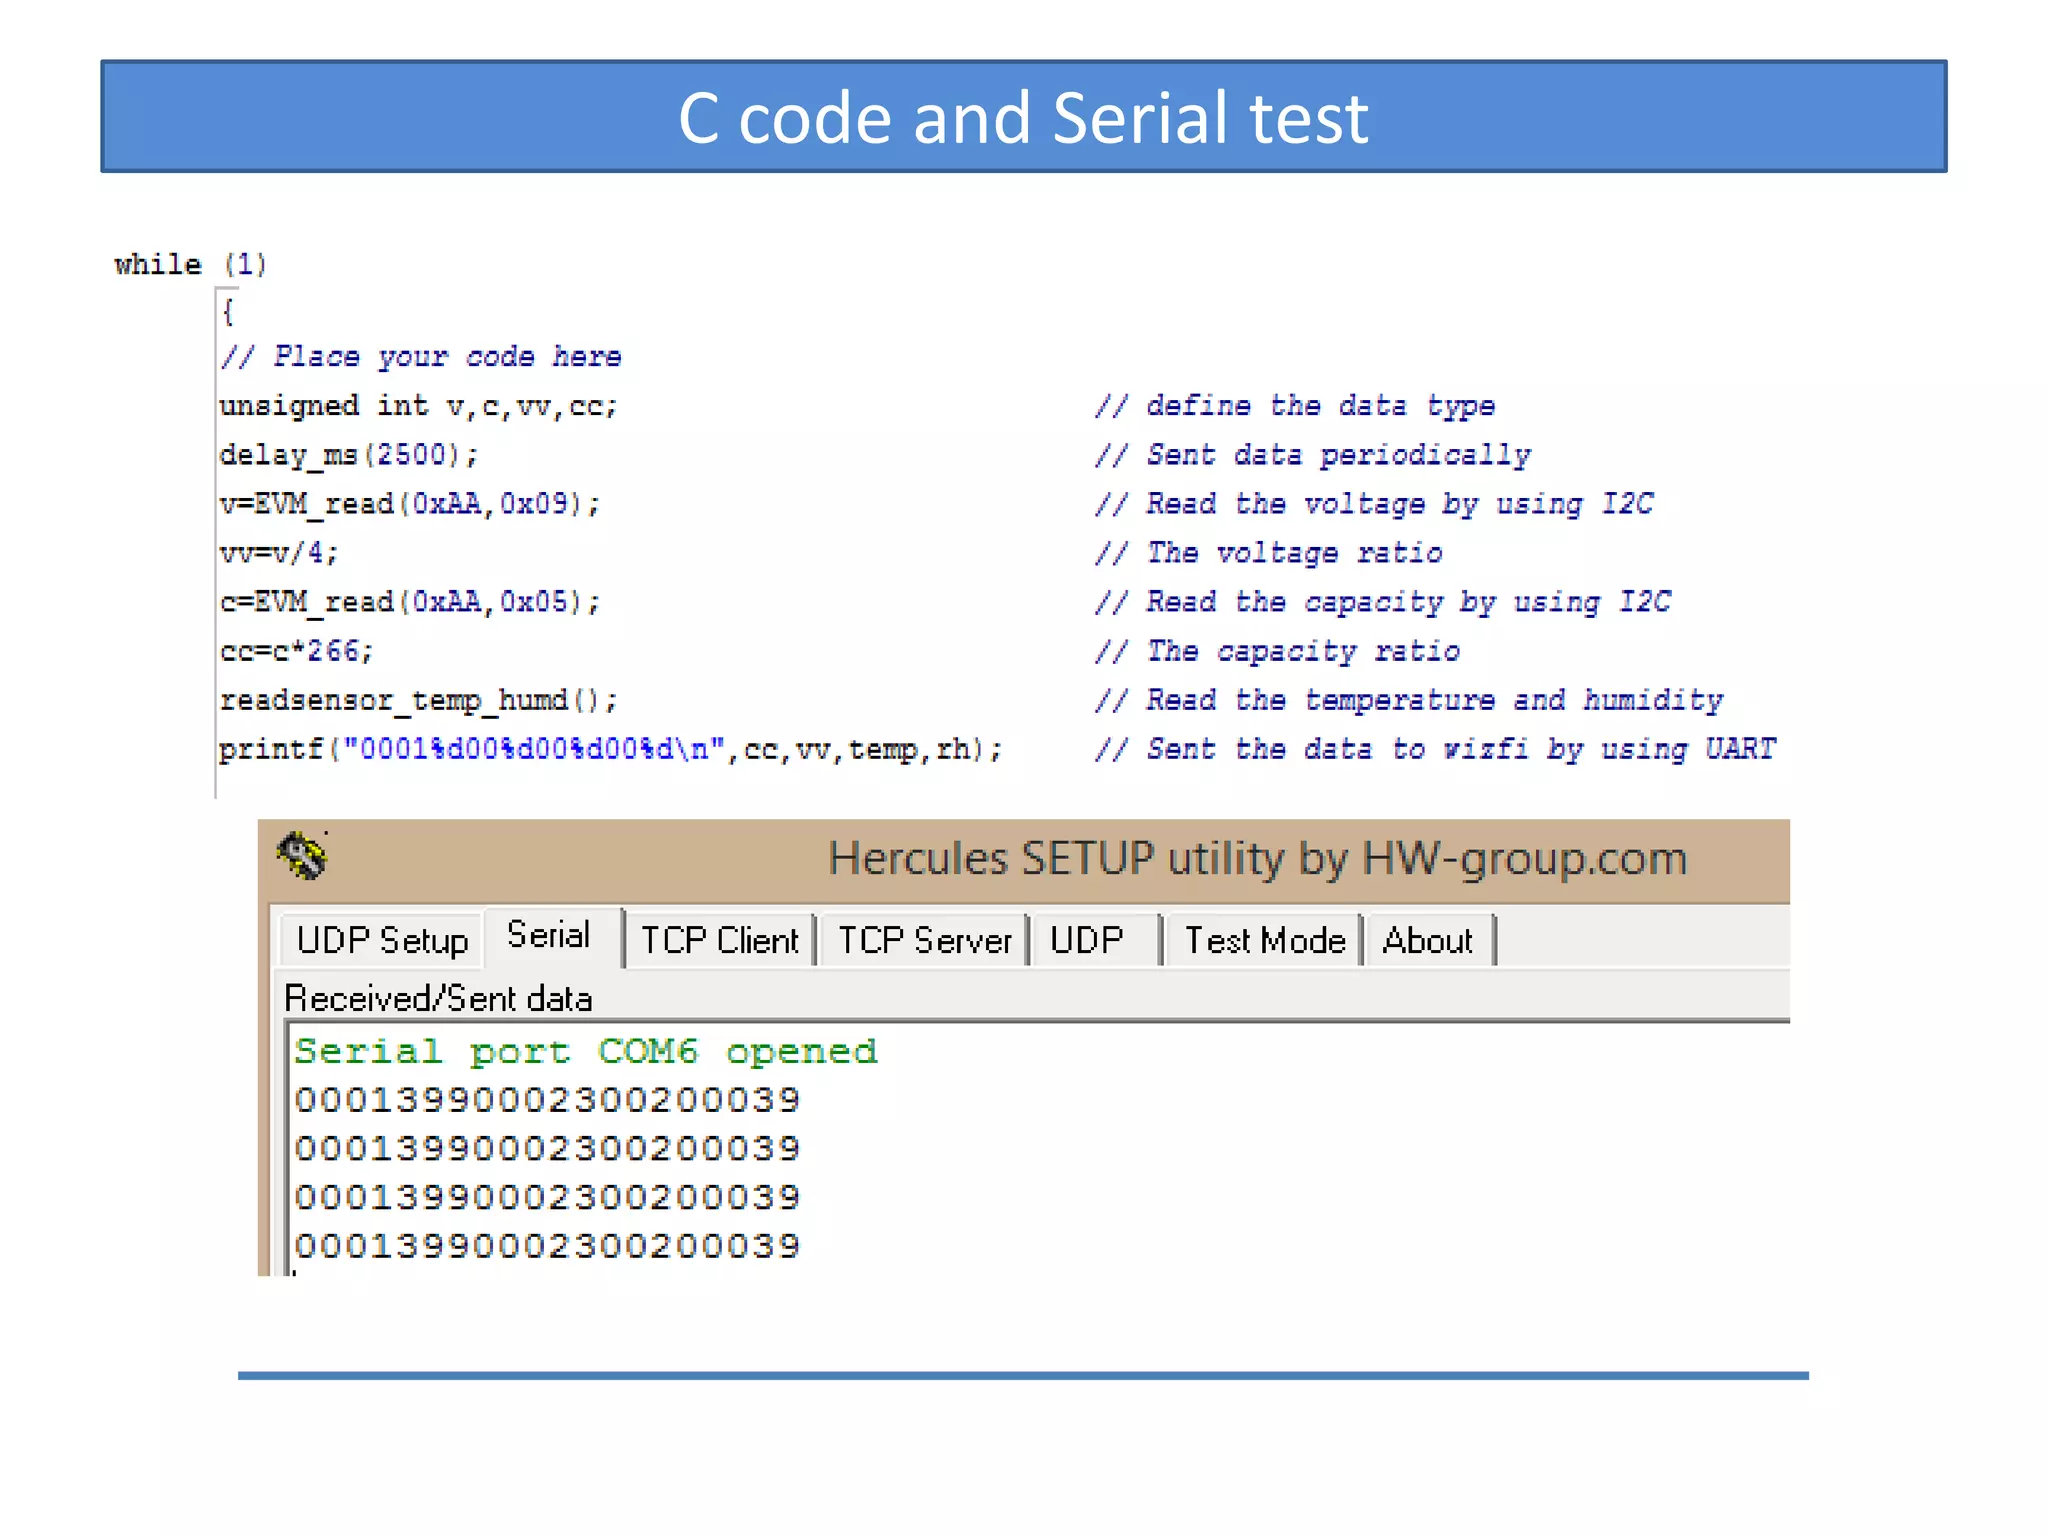The height and width of the screenshot is (1536, 2048).
Task: Click the 'c=EVM_read(0xAA,0x05);' line
Action: pos(410,601)
